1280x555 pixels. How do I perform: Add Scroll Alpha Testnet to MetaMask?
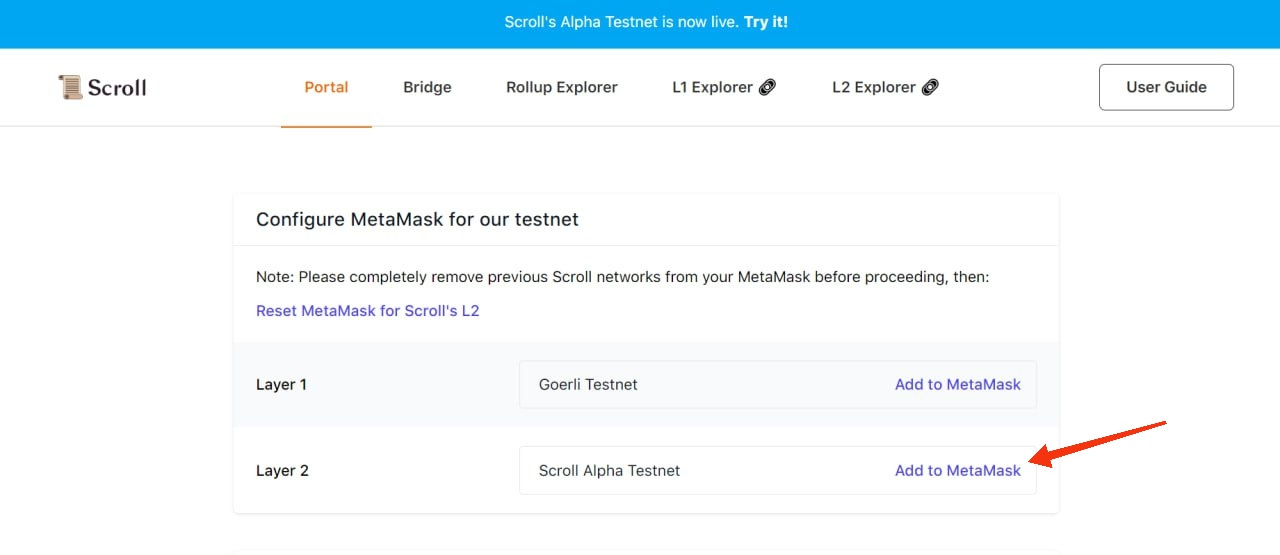(x=958, y=470)
